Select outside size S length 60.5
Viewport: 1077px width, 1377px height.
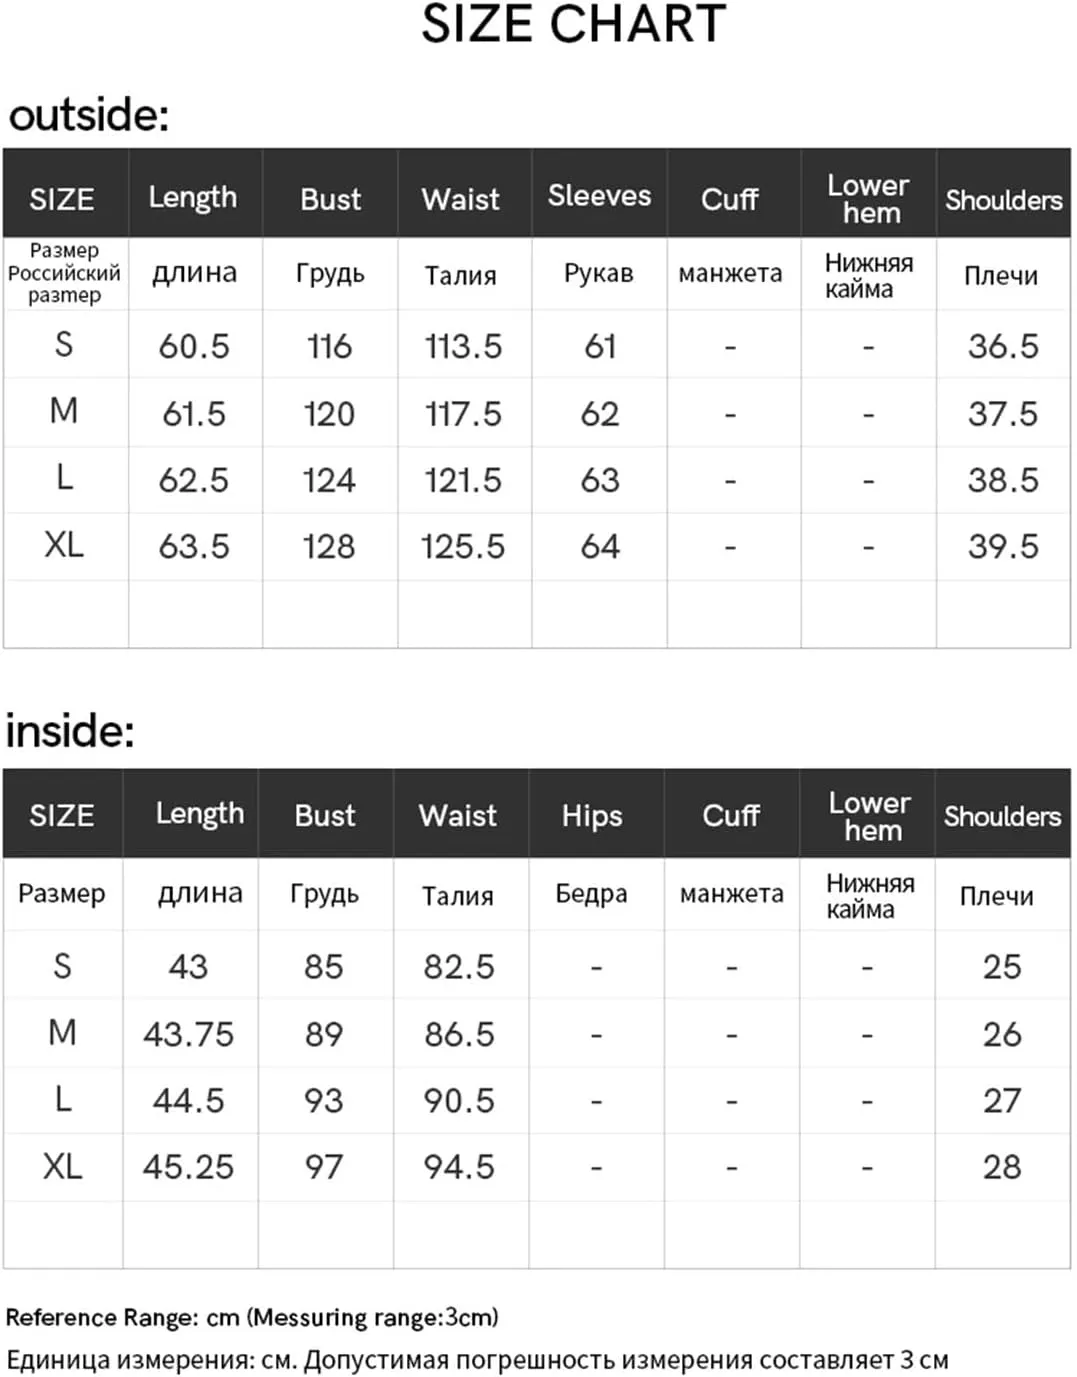[194, 346]
